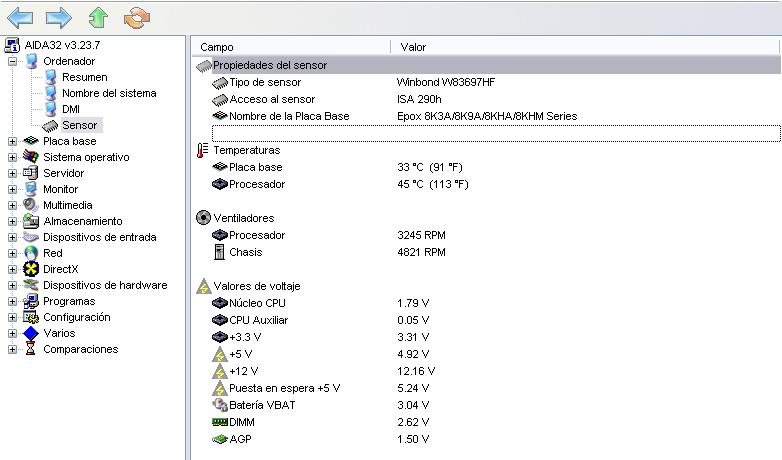The height and width of the screenshot is (460, 782).
Task: Select Nombre del sistema item
Action: tap(109, 93)
